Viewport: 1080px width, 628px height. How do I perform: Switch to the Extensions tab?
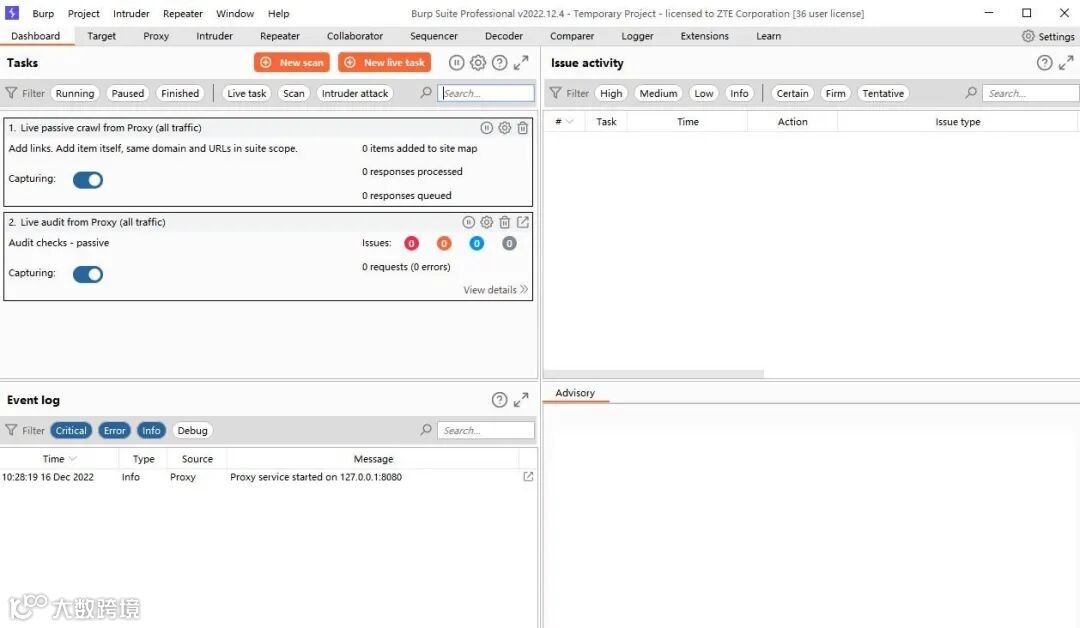[704, 36]
